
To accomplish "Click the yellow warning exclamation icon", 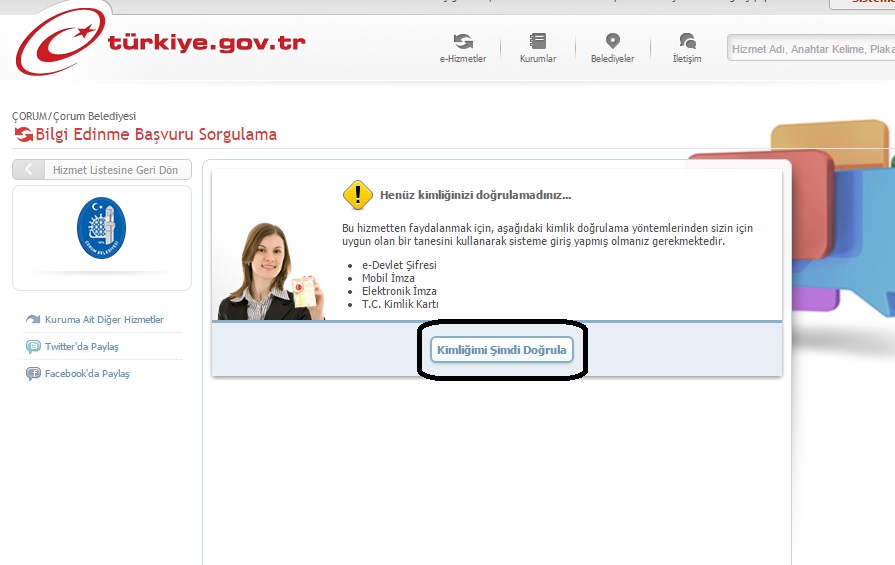I will click(x=357, y=194).
